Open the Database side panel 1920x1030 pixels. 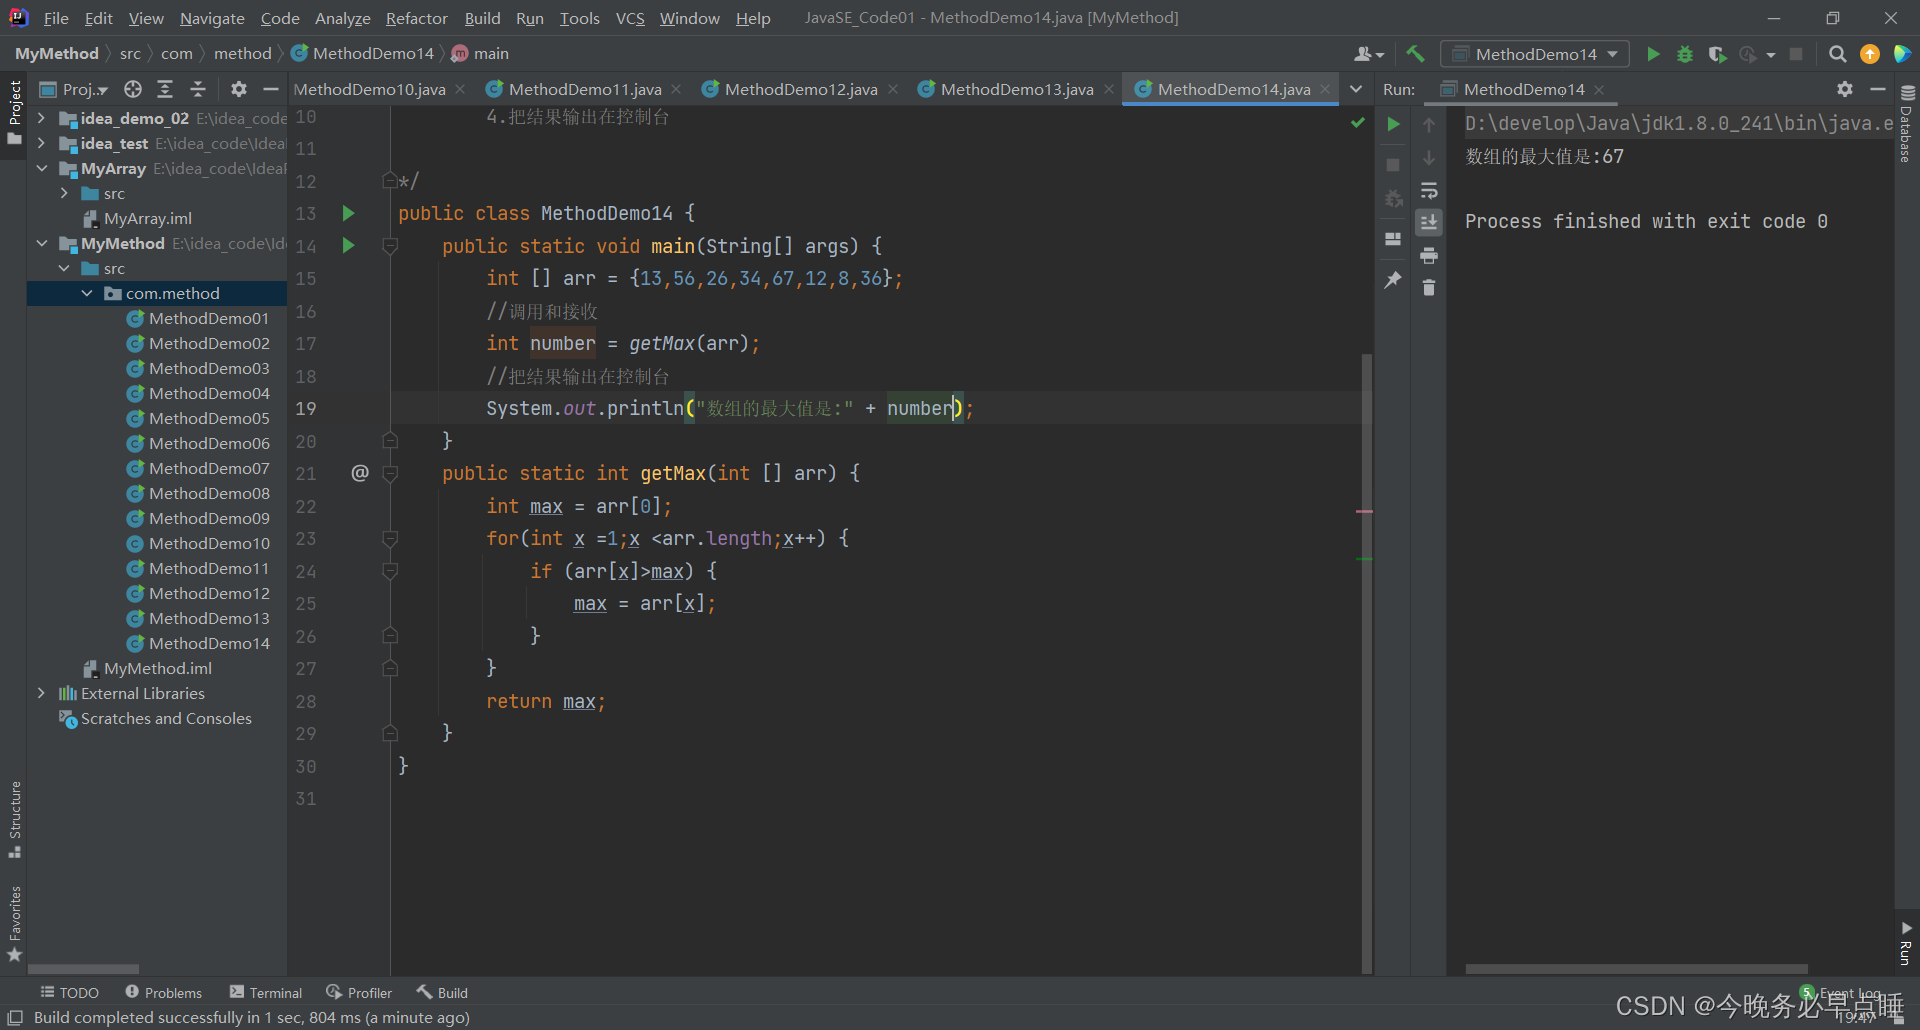pyautogui.click(x=1907, y=124)
